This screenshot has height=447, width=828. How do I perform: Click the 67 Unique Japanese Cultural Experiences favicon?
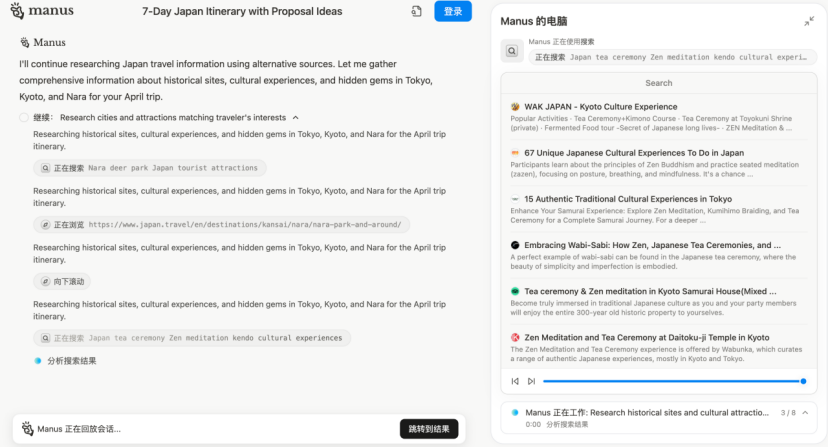515,153
